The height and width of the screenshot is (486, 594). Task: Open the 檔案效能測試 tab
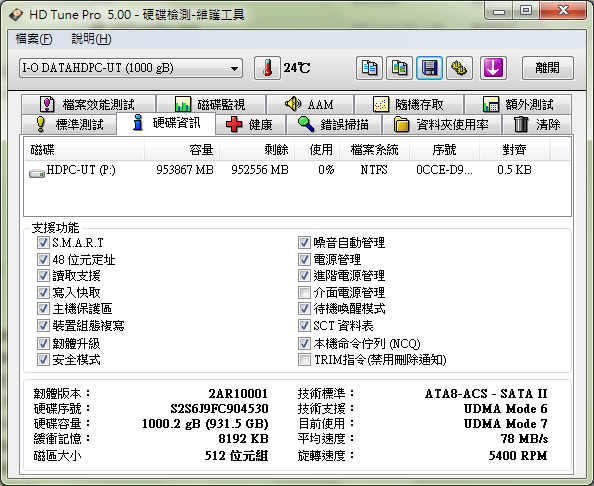[x=89, y=104]
